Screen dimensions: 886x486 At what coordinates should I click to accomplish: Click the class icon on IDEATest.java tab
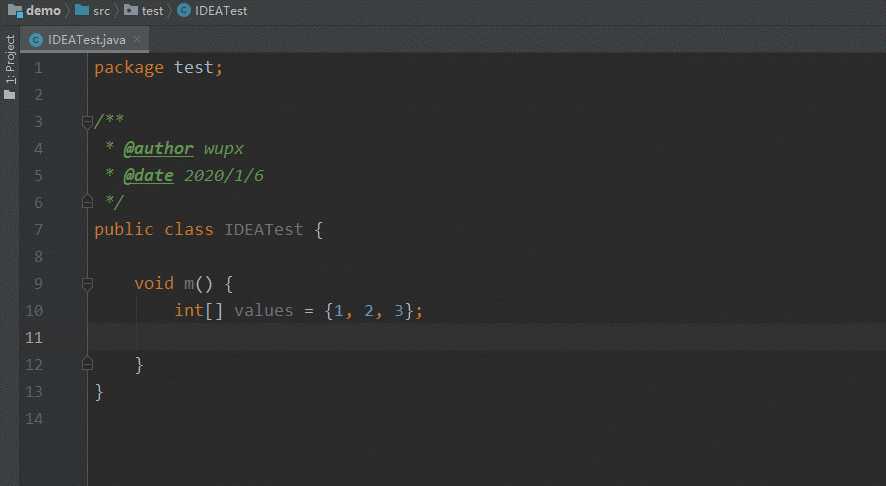click(36, 40)
